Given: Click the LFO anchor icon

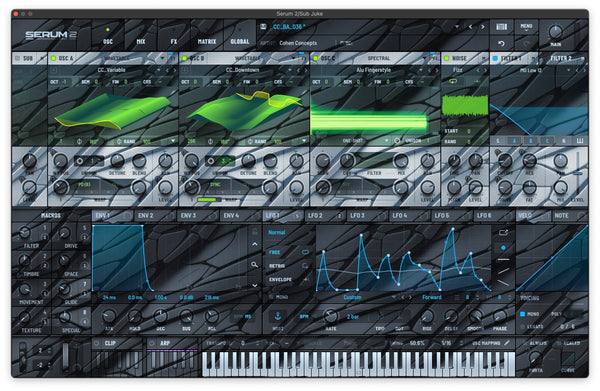Looking at the screenshot, I should 278,316.
